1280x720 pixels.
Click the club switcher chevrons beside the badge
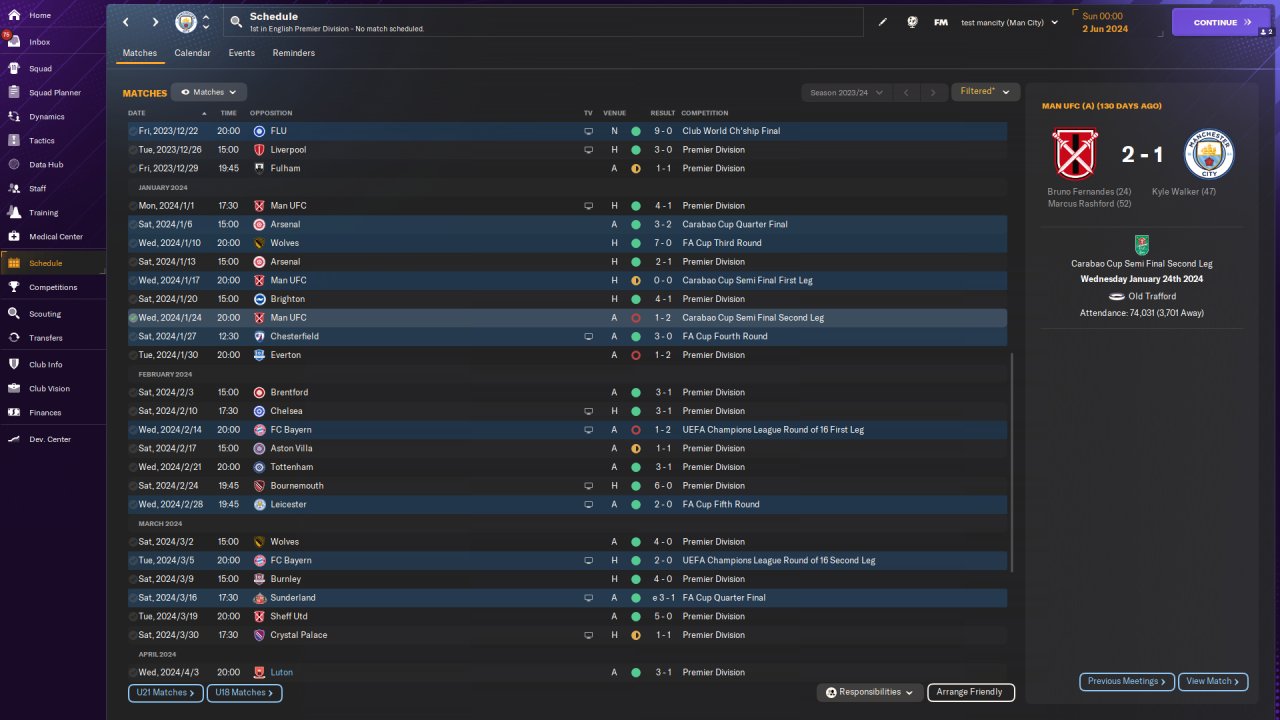[x=206, y=22]
